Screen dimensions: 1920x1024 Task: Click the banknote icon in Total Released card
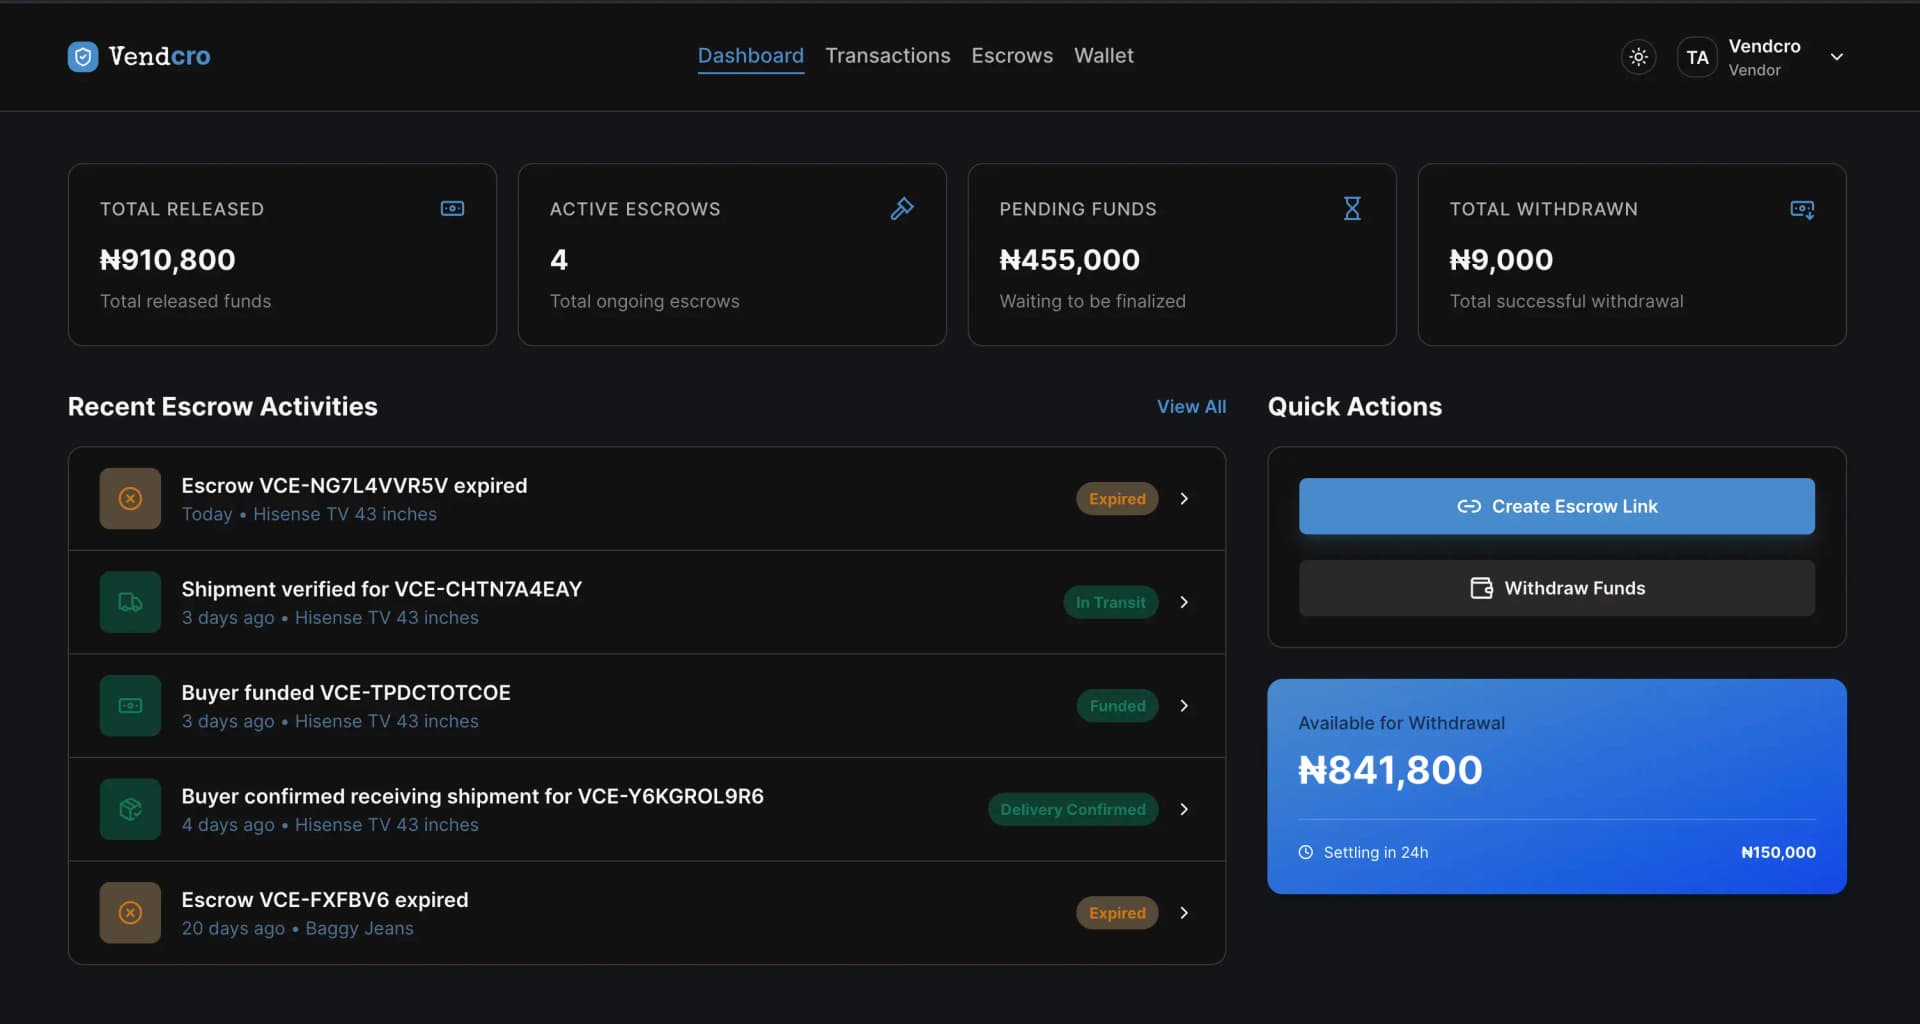click(452, 208)
